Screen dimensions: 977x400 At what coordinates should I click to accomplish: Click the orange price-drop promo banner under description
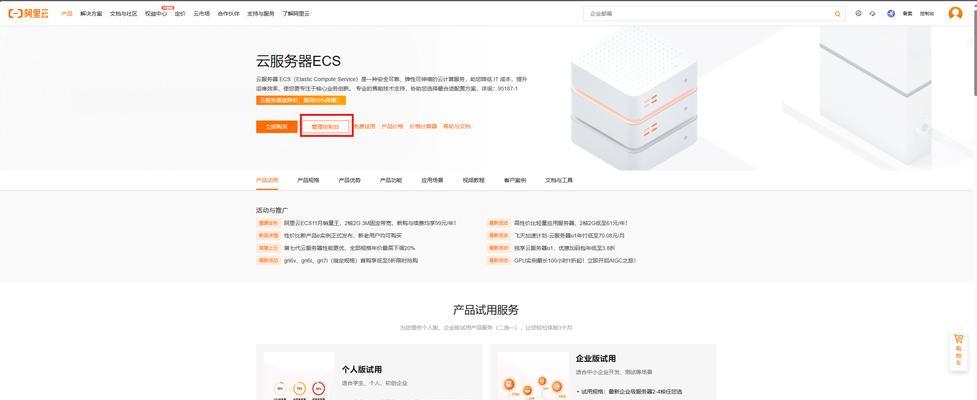(x=301, y=100)
